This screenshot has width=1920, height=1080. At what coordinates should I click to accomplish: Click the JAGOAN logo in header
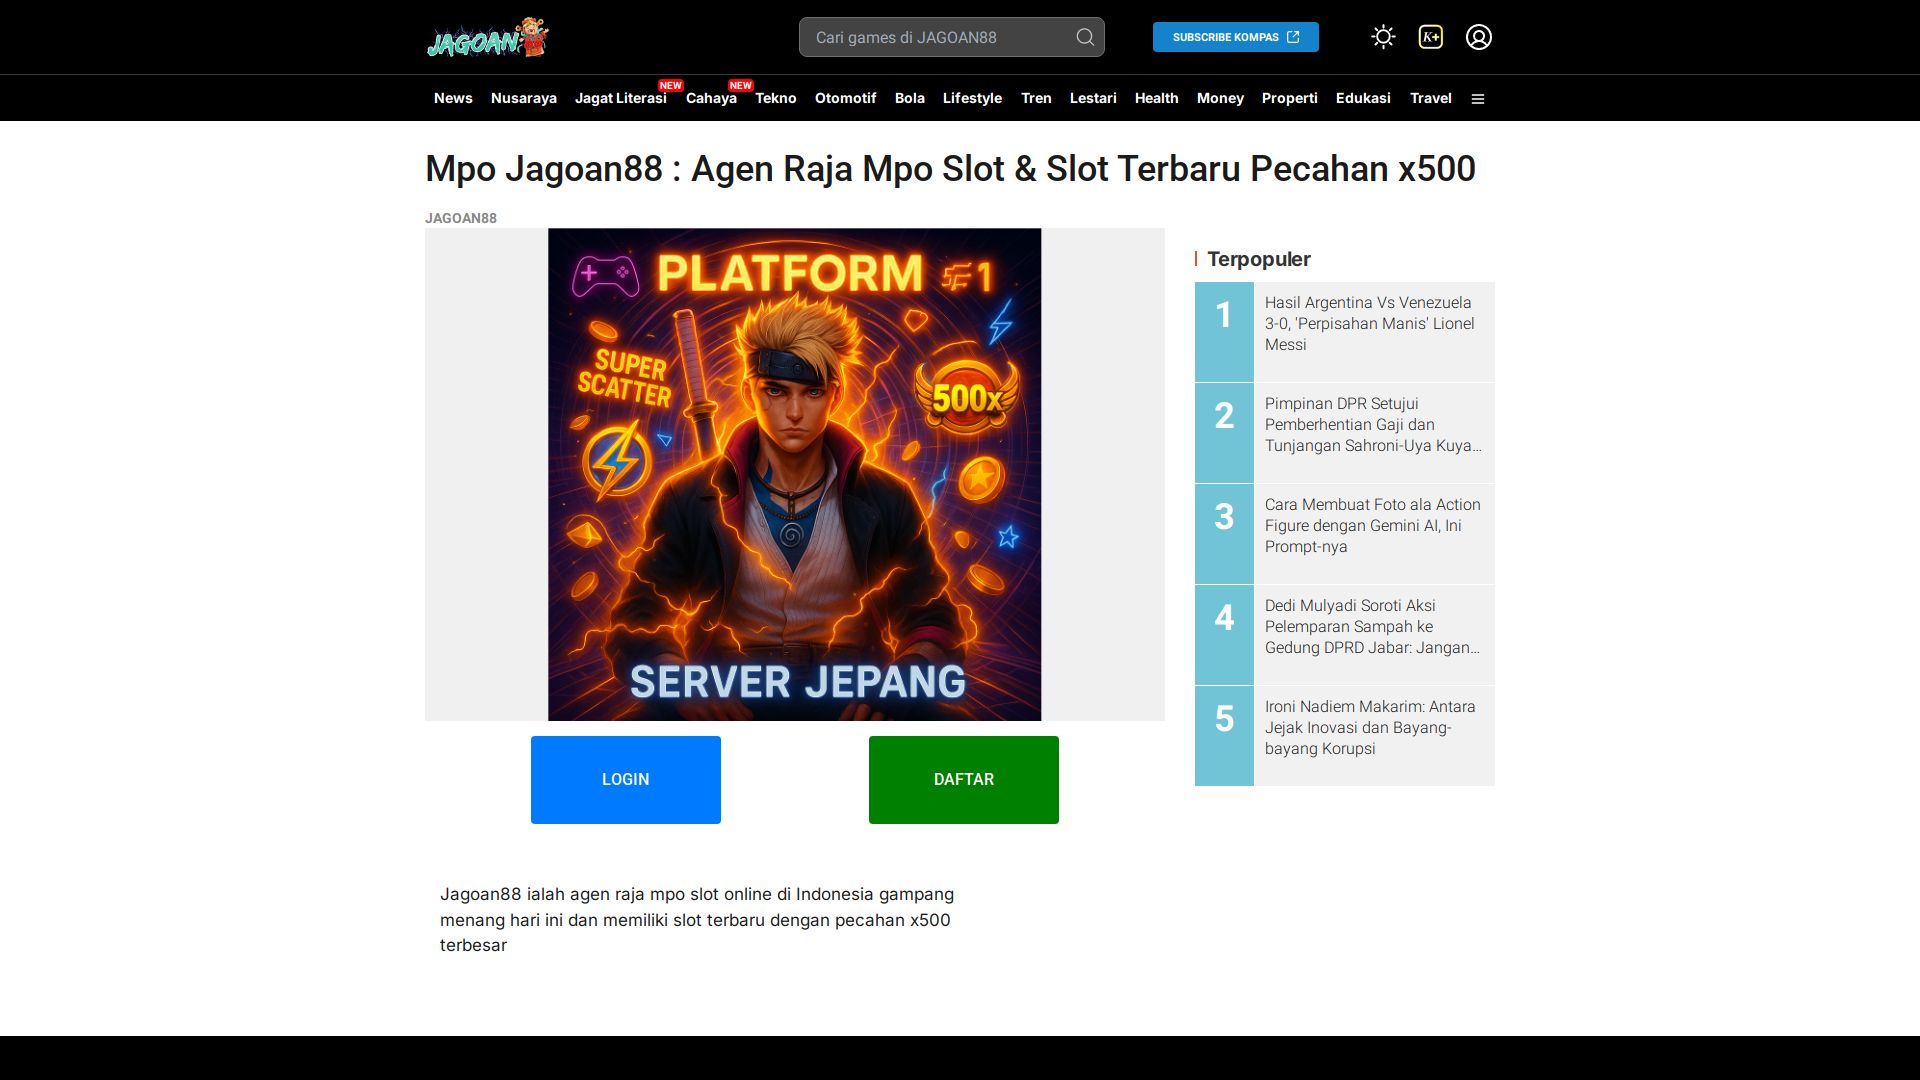pos(487,38)
